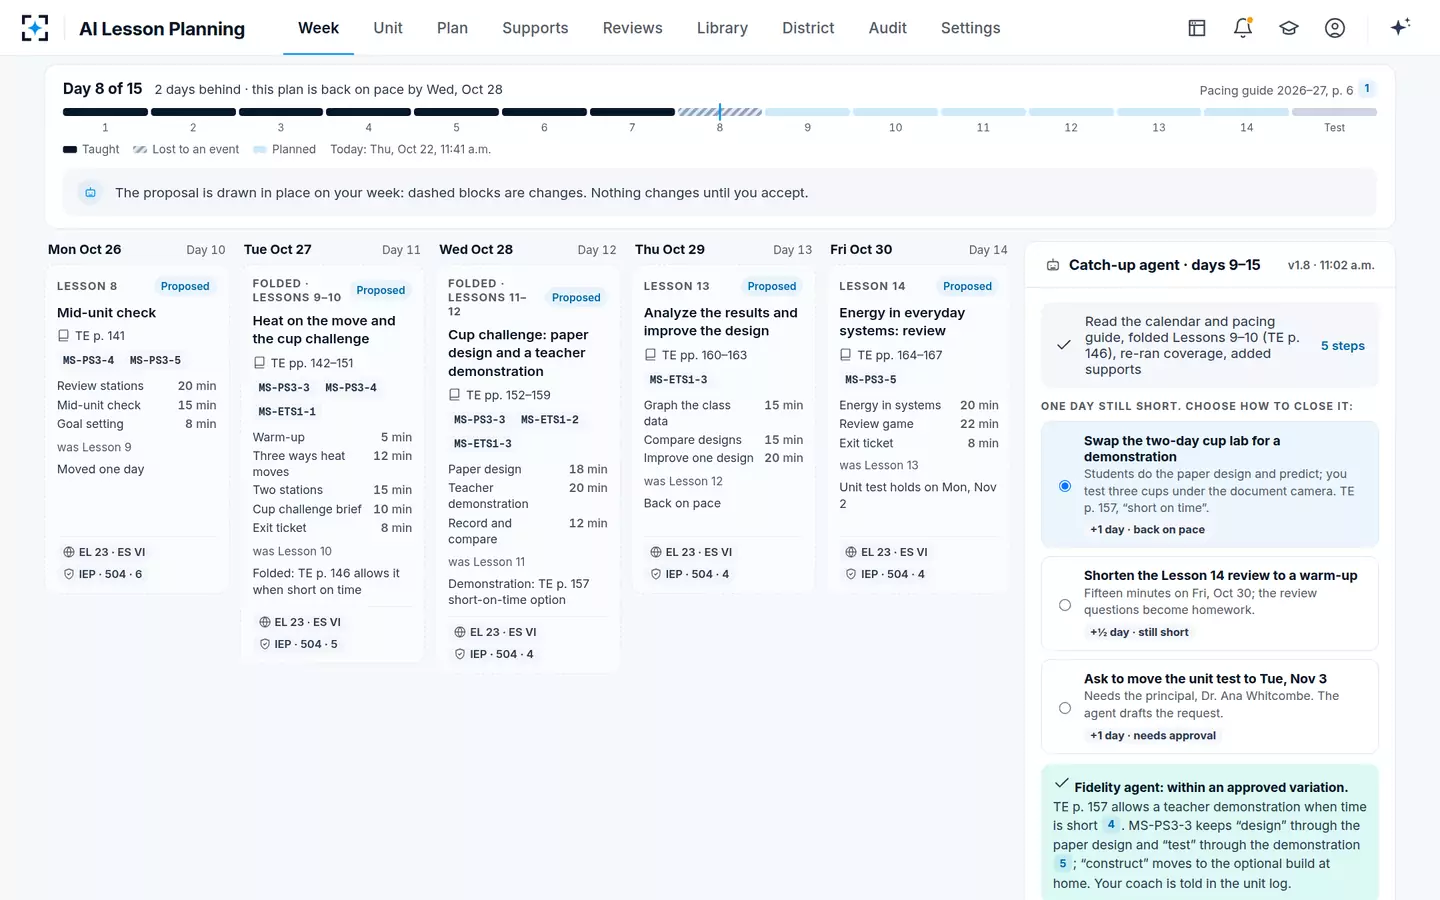
Task: Open the layout panel icon in header
Action: pos(1197,28)
